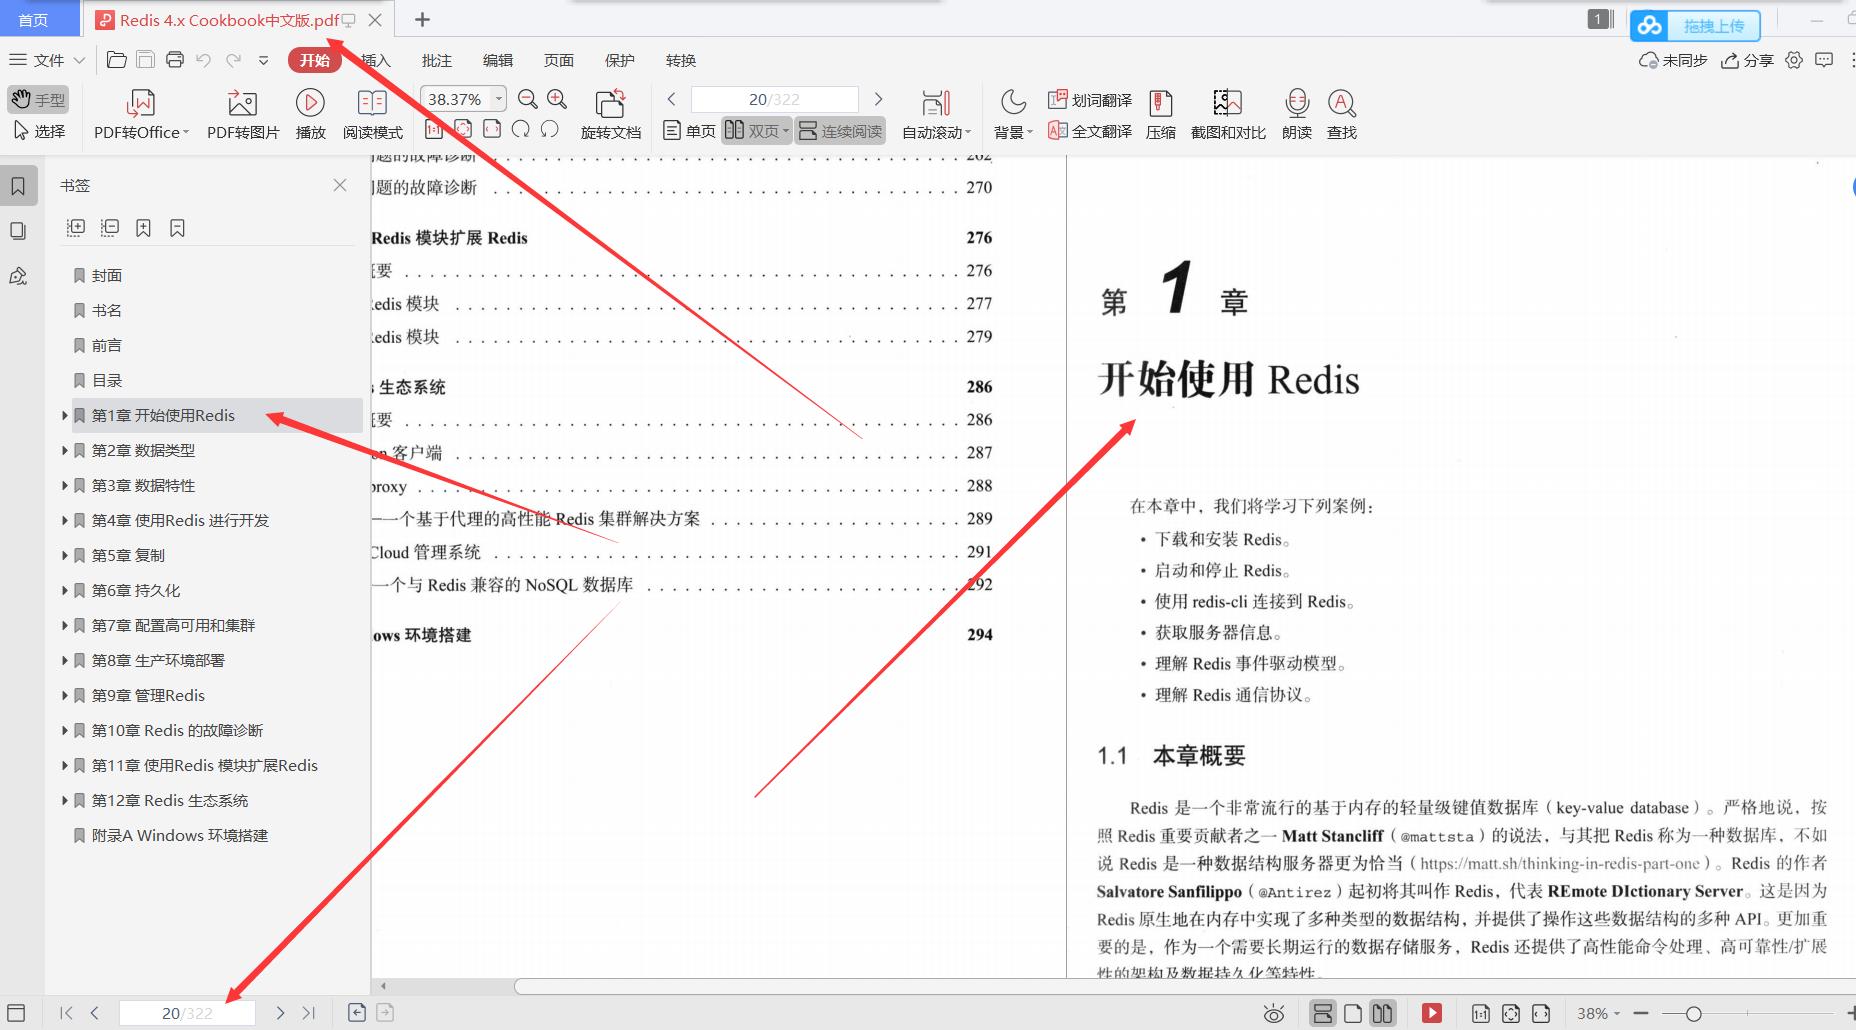1856x1030 pixels.
Task: Start slideshow with the 播放 icon
Action: [x=310, y=114]
